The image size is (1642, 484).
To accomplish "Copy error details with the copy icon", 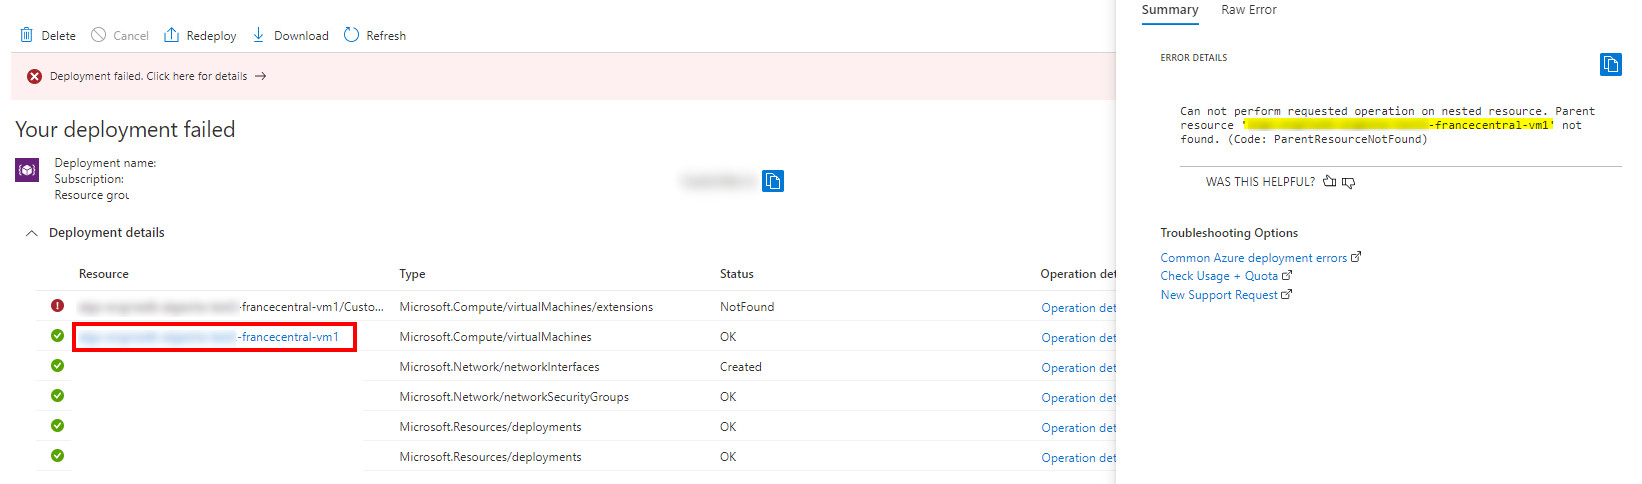I will click(x=1611, y=65).
